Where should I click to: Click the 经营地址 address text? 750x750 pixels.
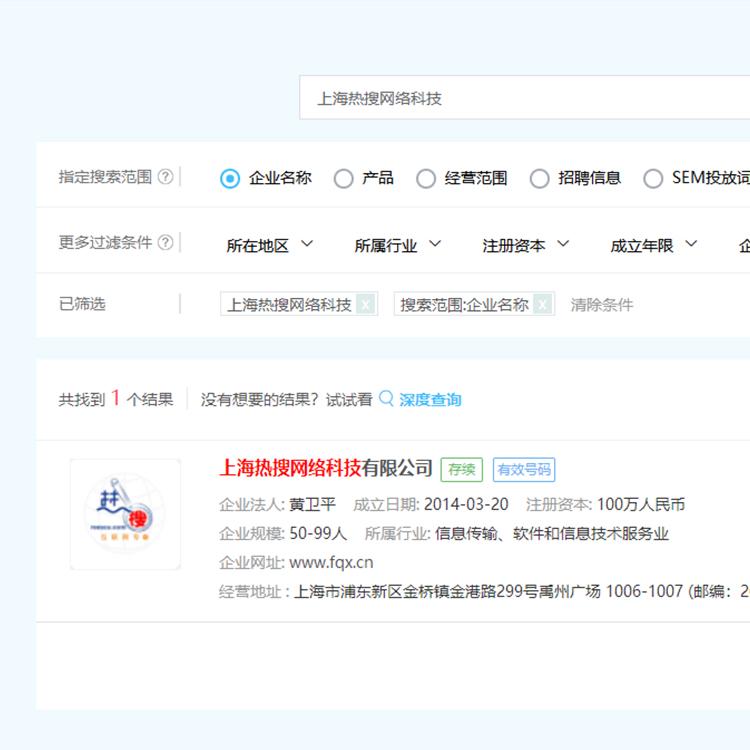click(x=521, y=592)
